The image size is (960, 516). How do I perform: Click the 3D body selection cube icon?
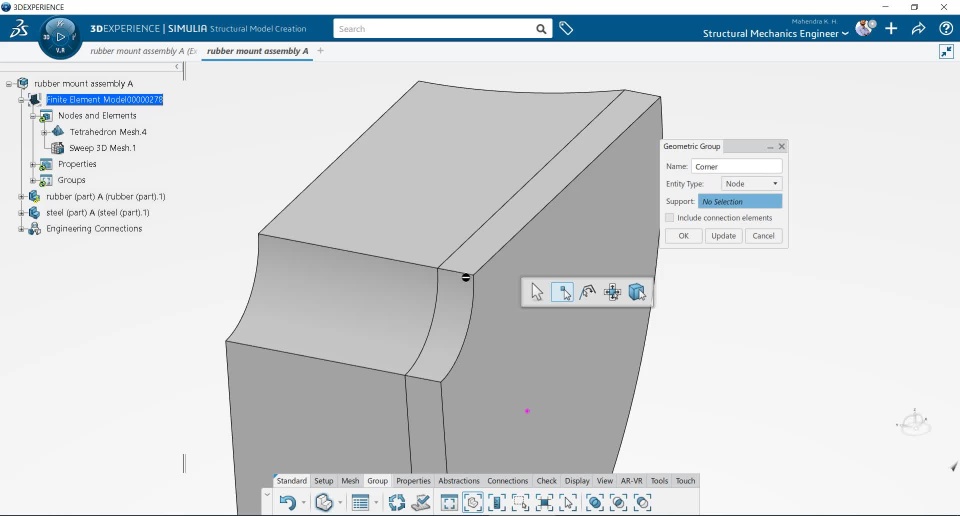point(637,292)
